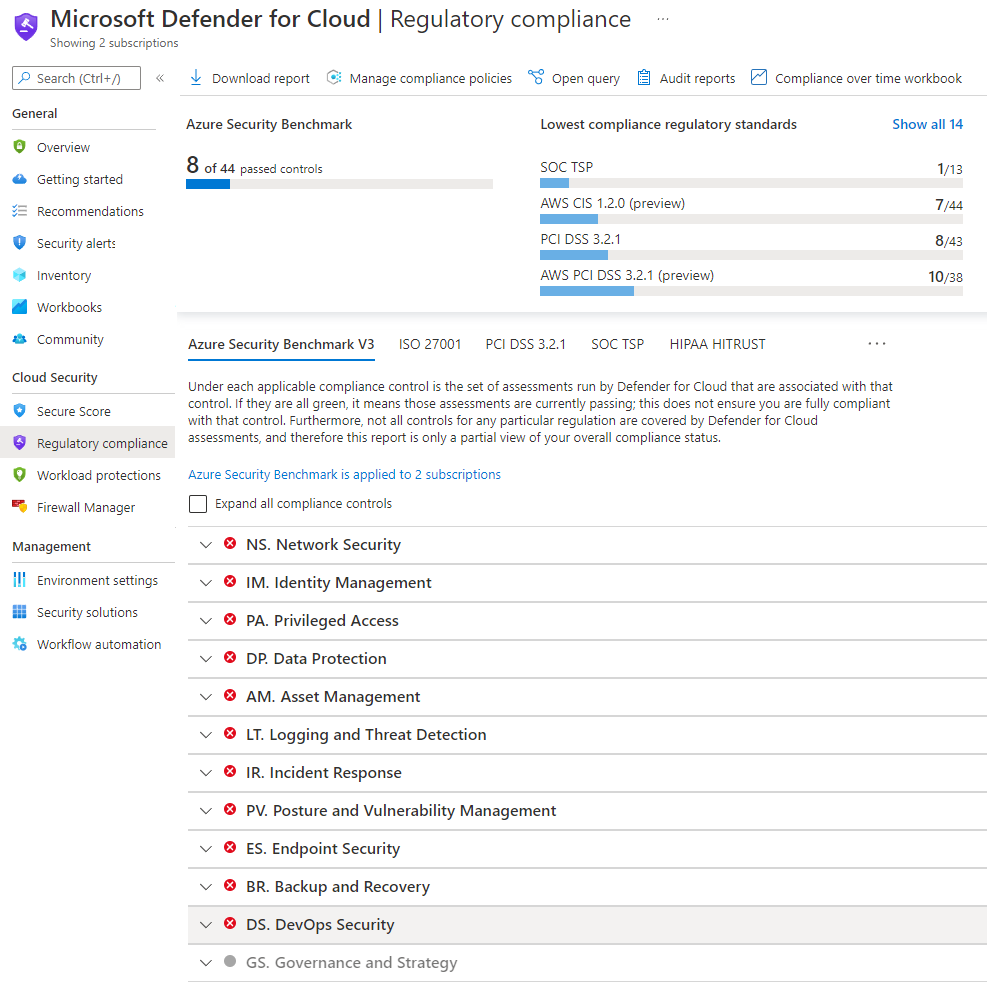Click the failed status icon for Network Security
Viewport: 987px width, 983px height.
(x=230, y=543)
